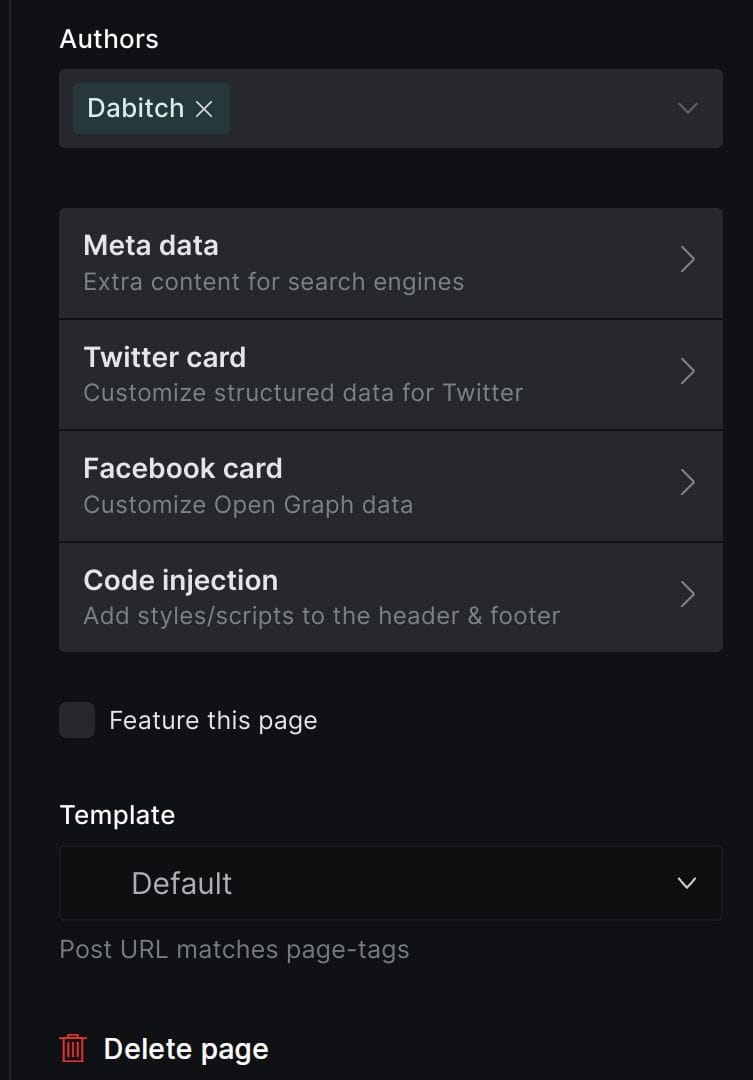
Task: Click Code injection chevron arrow
Action: [x=688, y=594]
